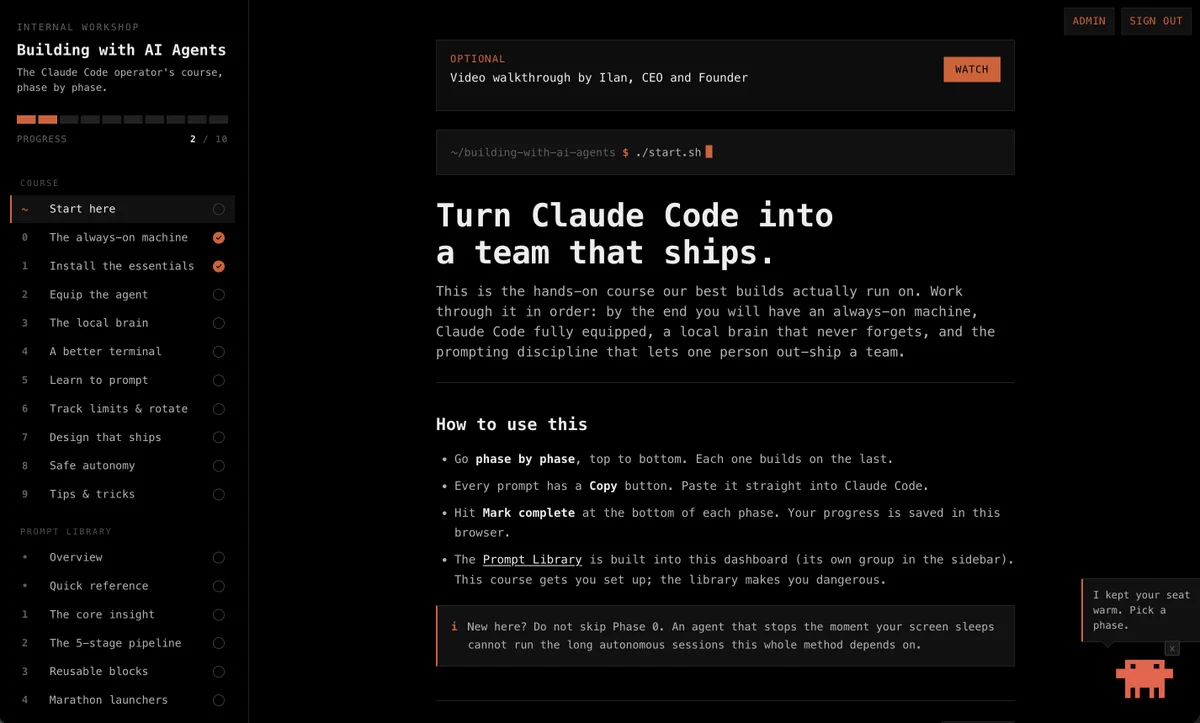Go to phase 1 Install the essentials
This screenshot has width=1200, height=723.
(123, 266)
